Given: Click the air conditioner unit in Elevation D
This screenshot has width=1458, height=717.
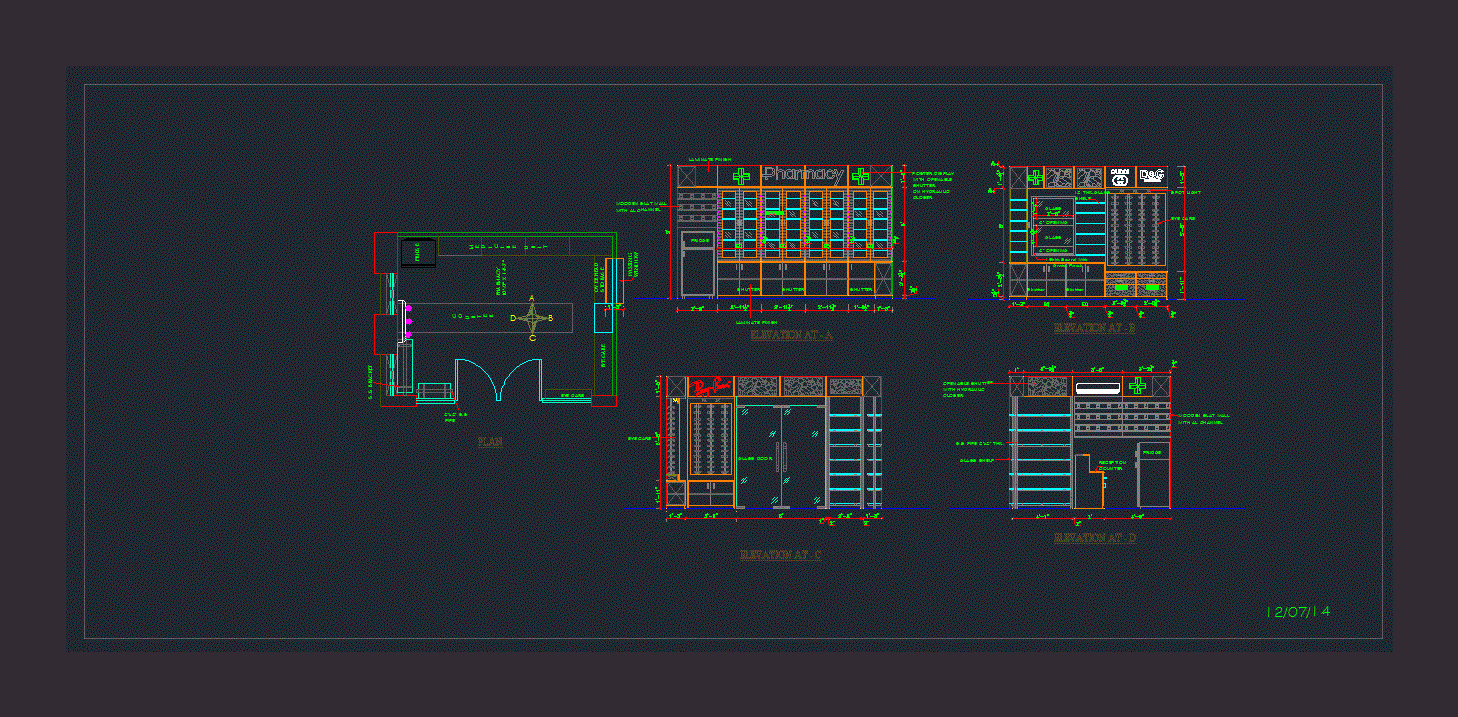Looking at the screenshot, I should (x=1098, y=386).
